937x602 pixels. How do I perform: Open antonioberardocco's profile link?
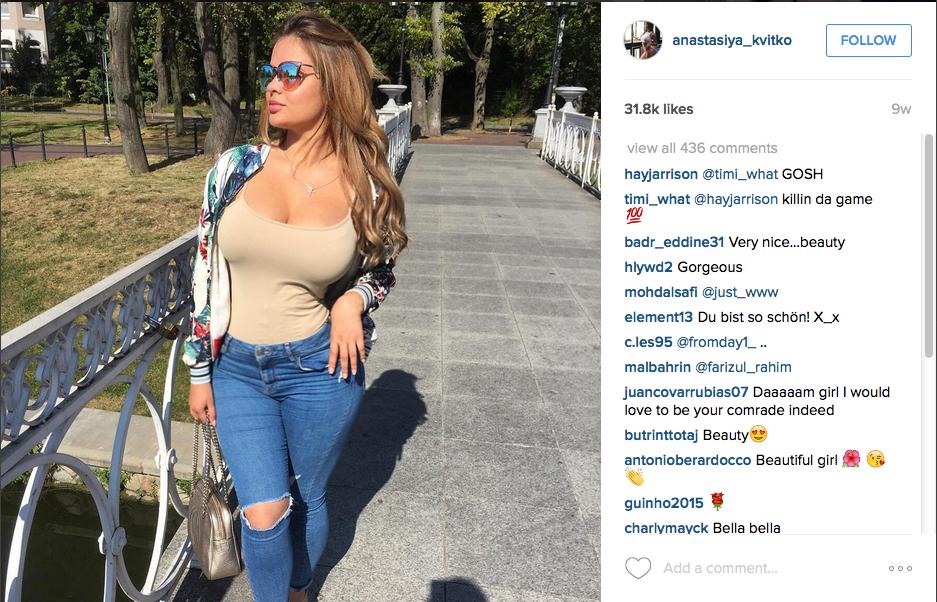coord(688,460)
